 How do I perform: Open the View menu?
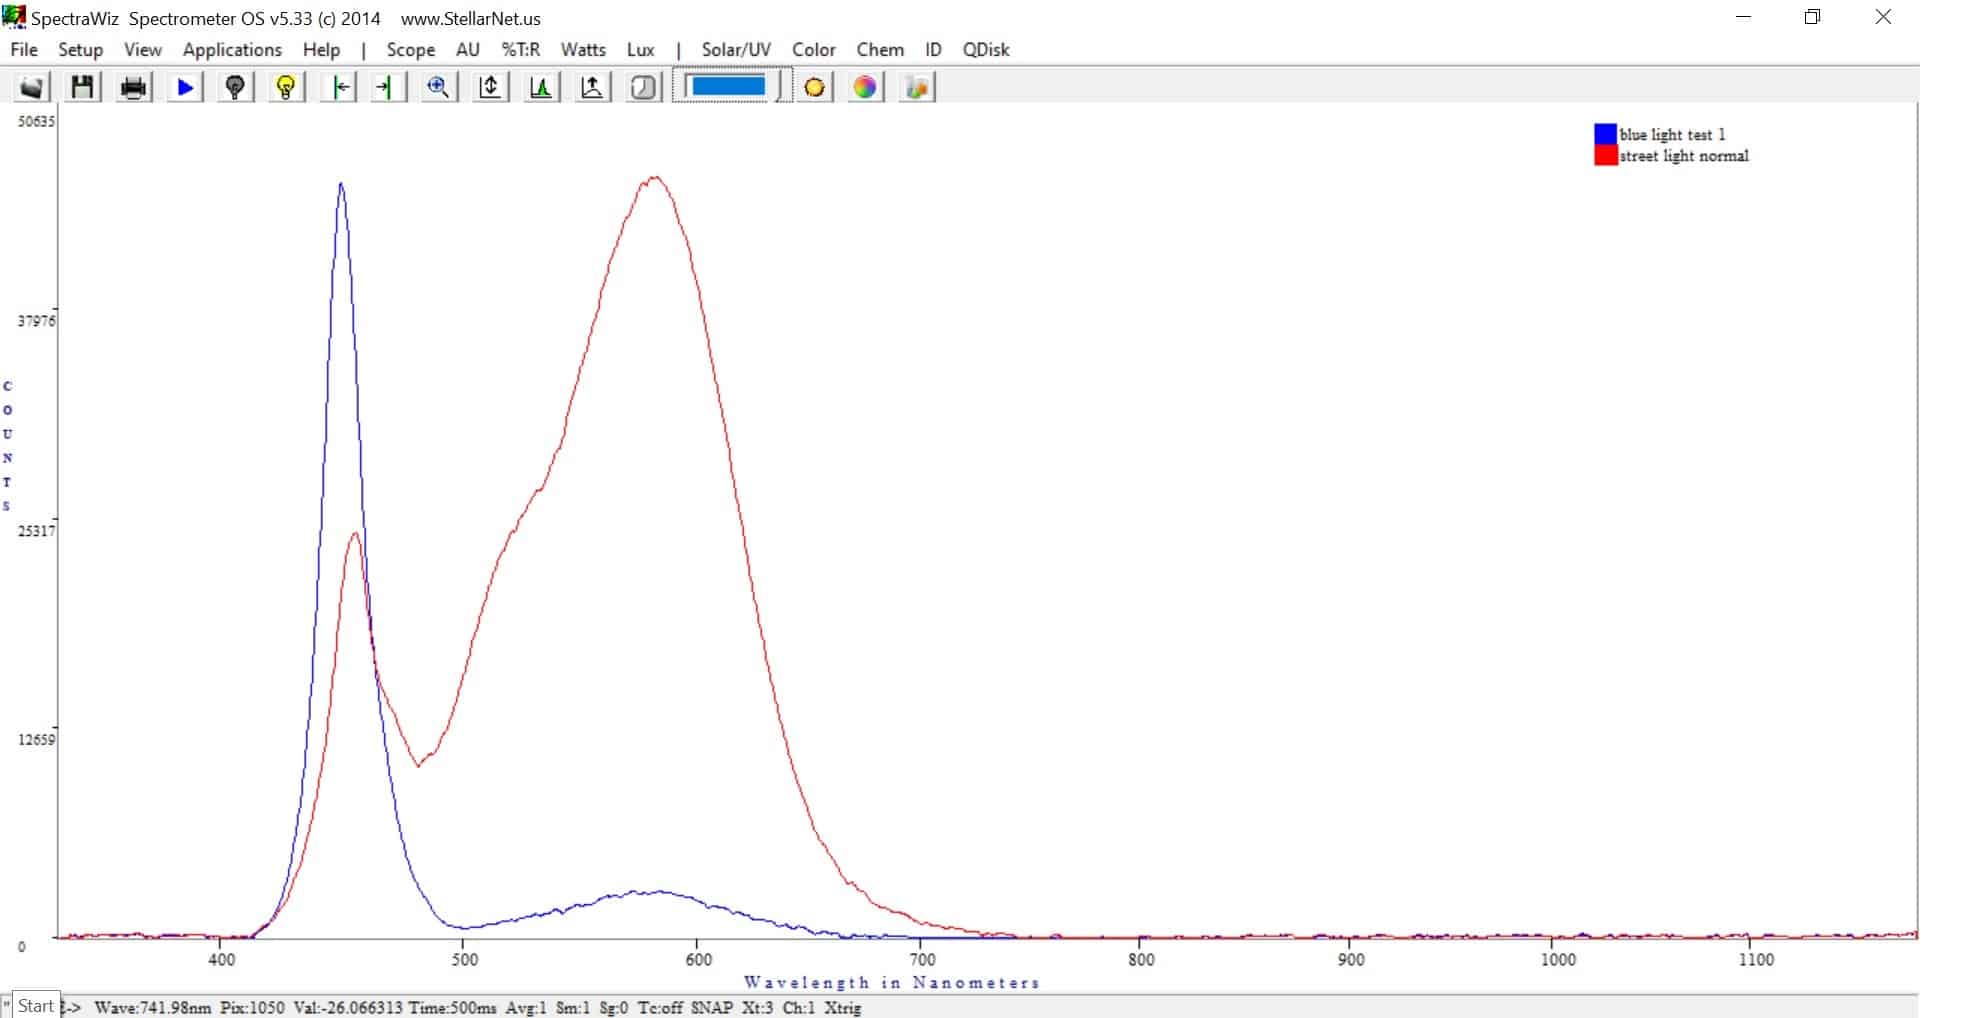[143, 49]
